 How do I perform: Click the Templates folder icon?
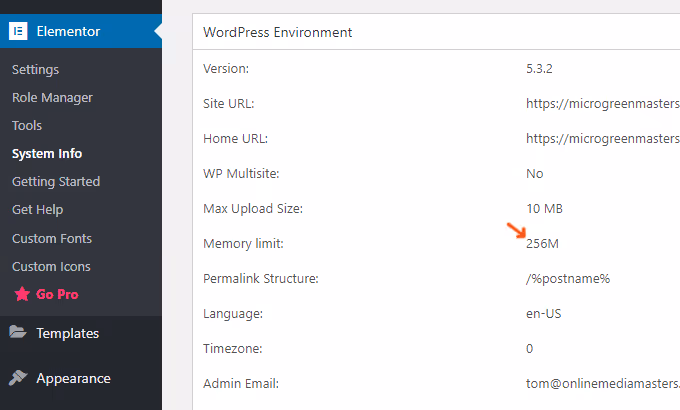[18, 332]
